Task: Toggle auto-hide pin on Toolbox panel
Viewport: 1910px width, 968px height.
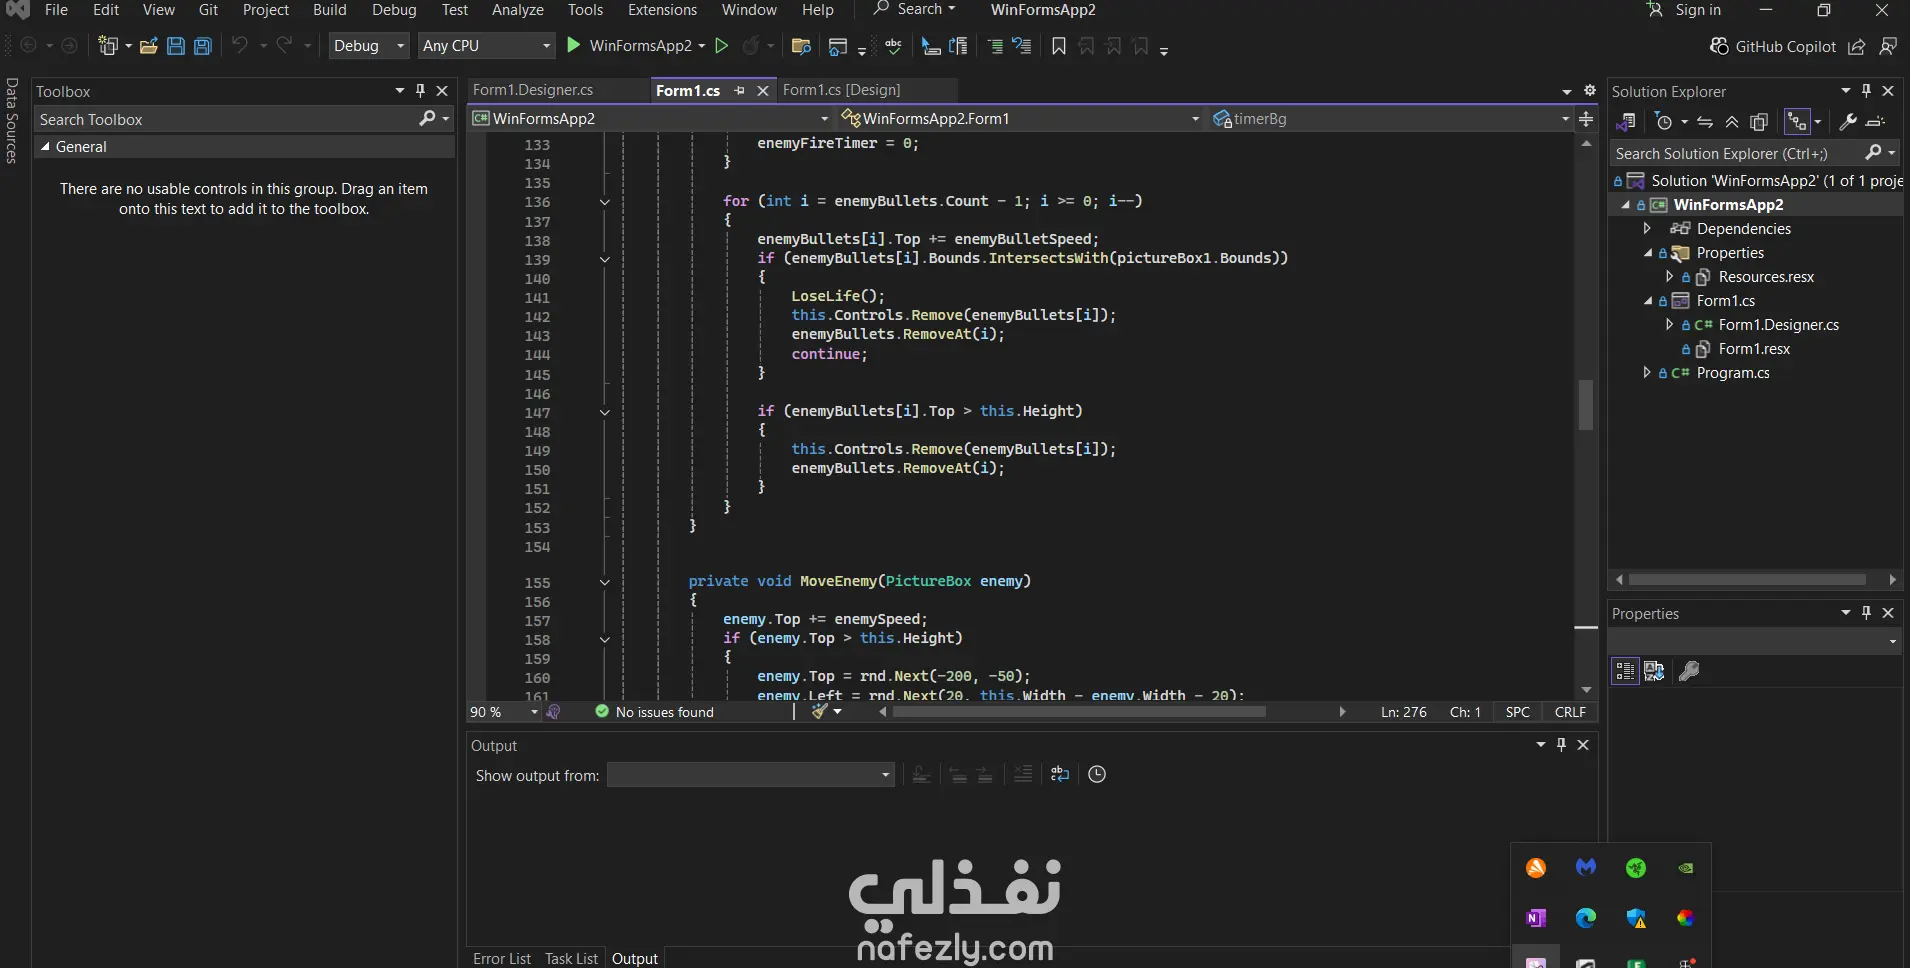Action: (420, 90)
